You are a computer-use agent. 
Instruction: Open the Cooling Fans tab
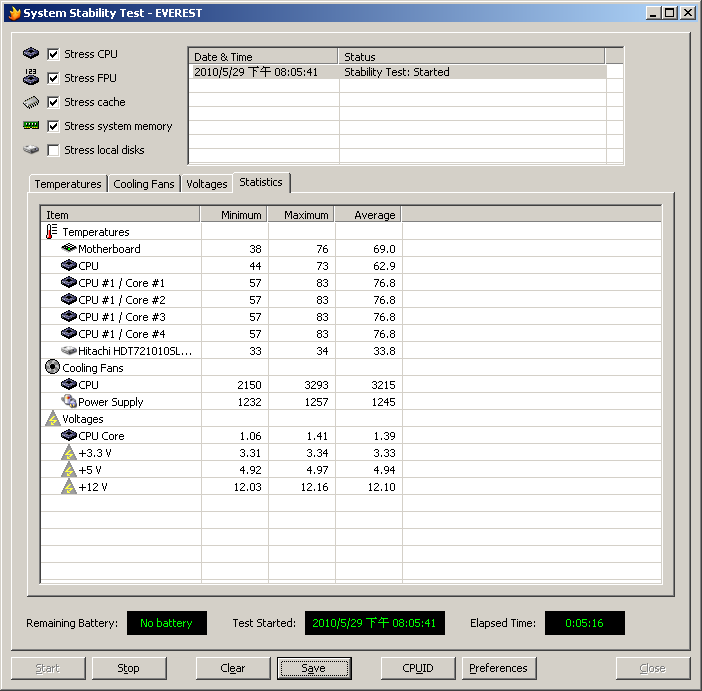pyautogui.click(x=144, y=184)
